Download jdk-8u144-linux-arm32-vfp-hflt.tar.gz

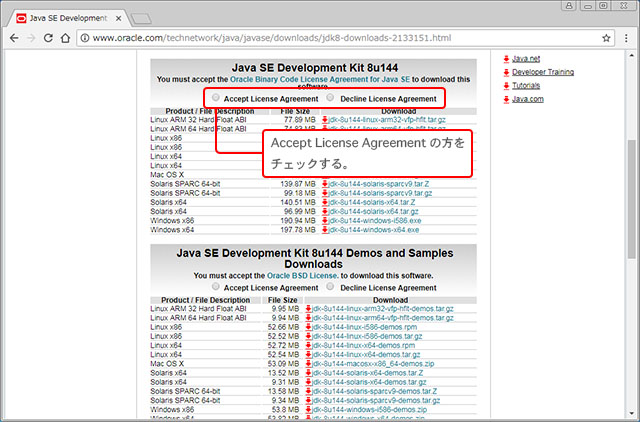[x=387, y=120]
